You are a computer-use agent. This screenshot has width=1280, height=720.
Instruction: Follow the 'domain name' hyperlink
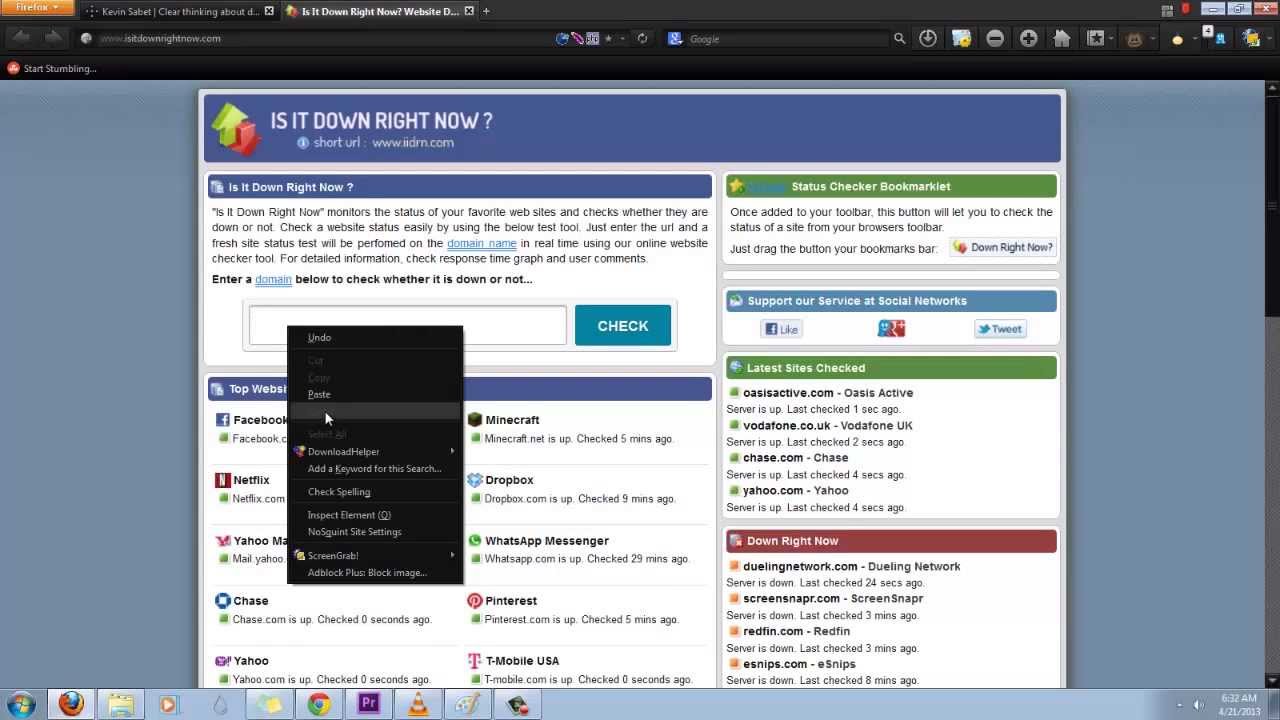(481, 243)
